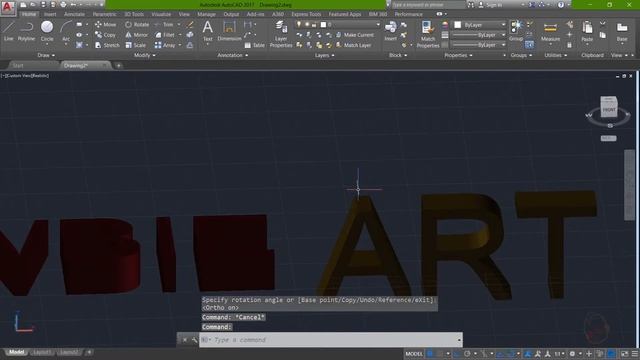Click the Move tool
This screenshot has height=360, width=640.
(105, 24)
